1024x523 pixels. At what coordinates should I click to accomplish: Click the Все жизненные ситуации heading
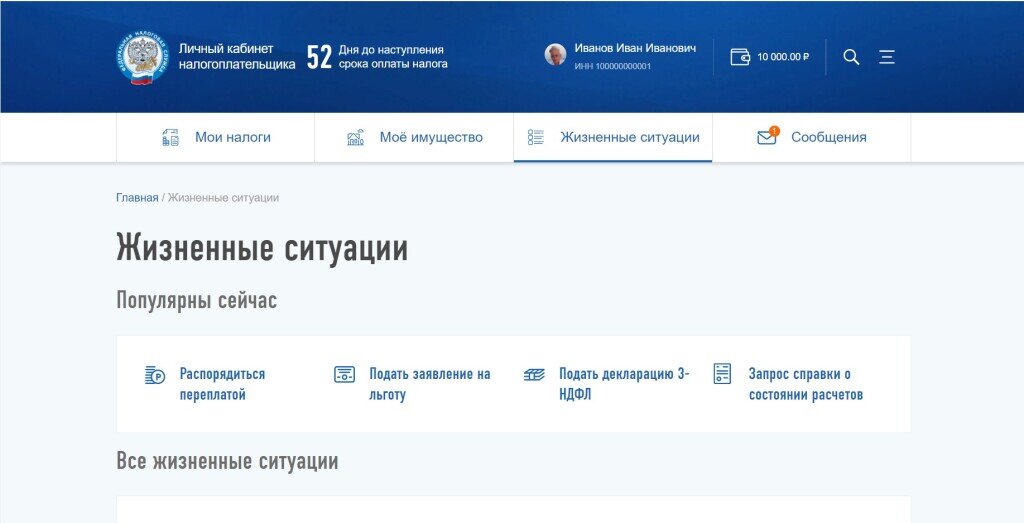[x=227, y=461]
